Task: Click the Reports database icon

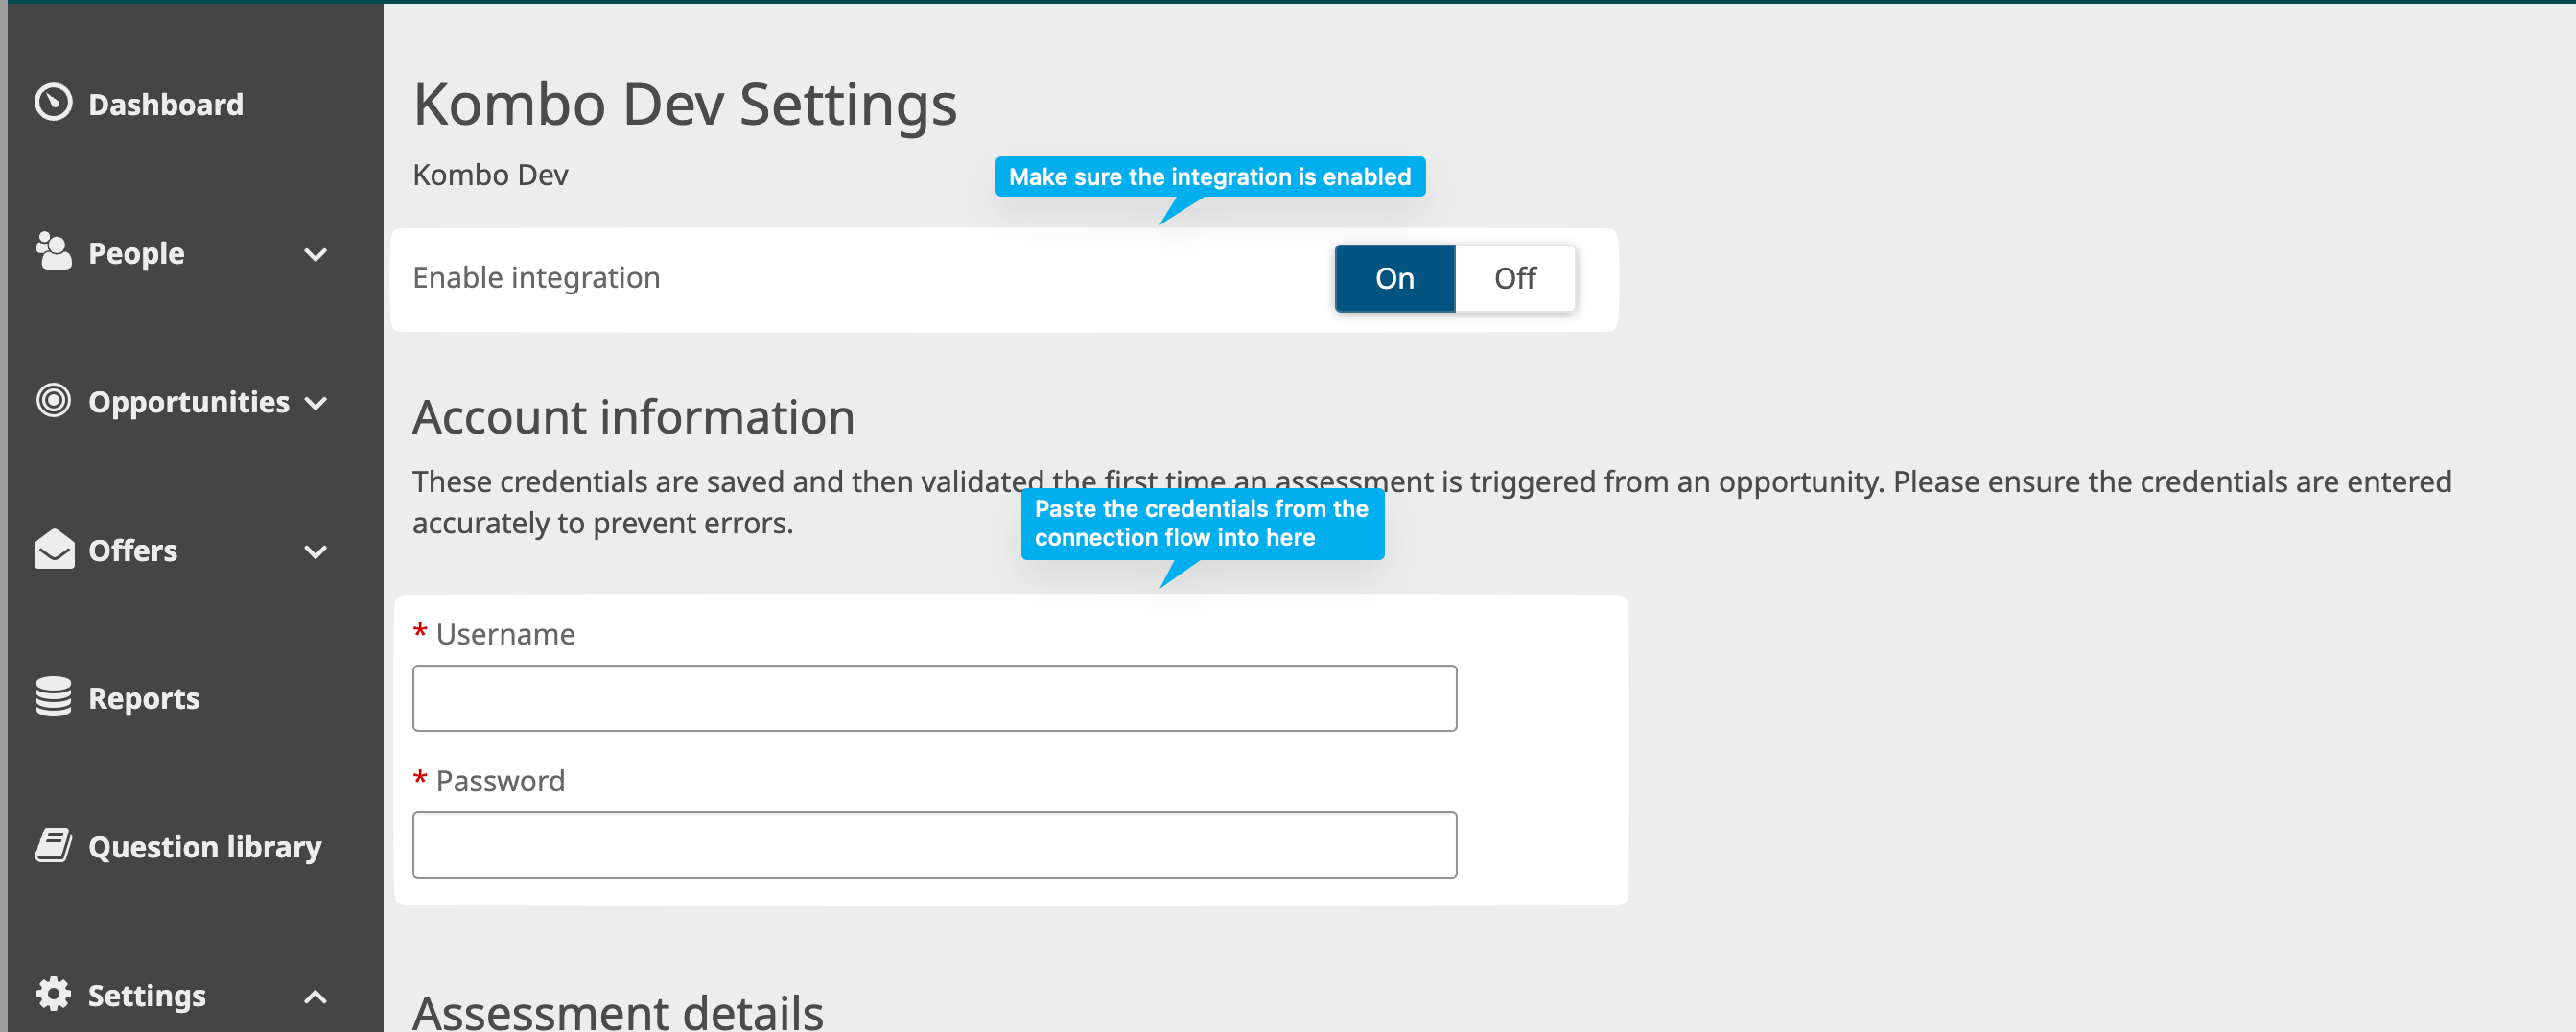Action: (53, 697)
